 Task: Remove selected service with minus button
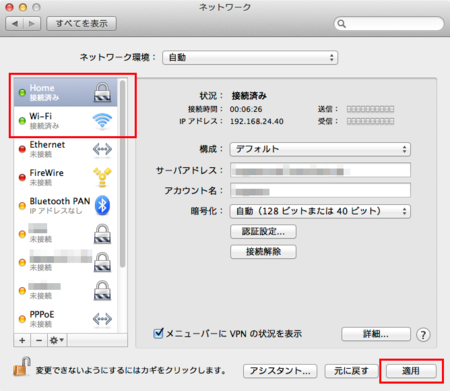[39, 340]
